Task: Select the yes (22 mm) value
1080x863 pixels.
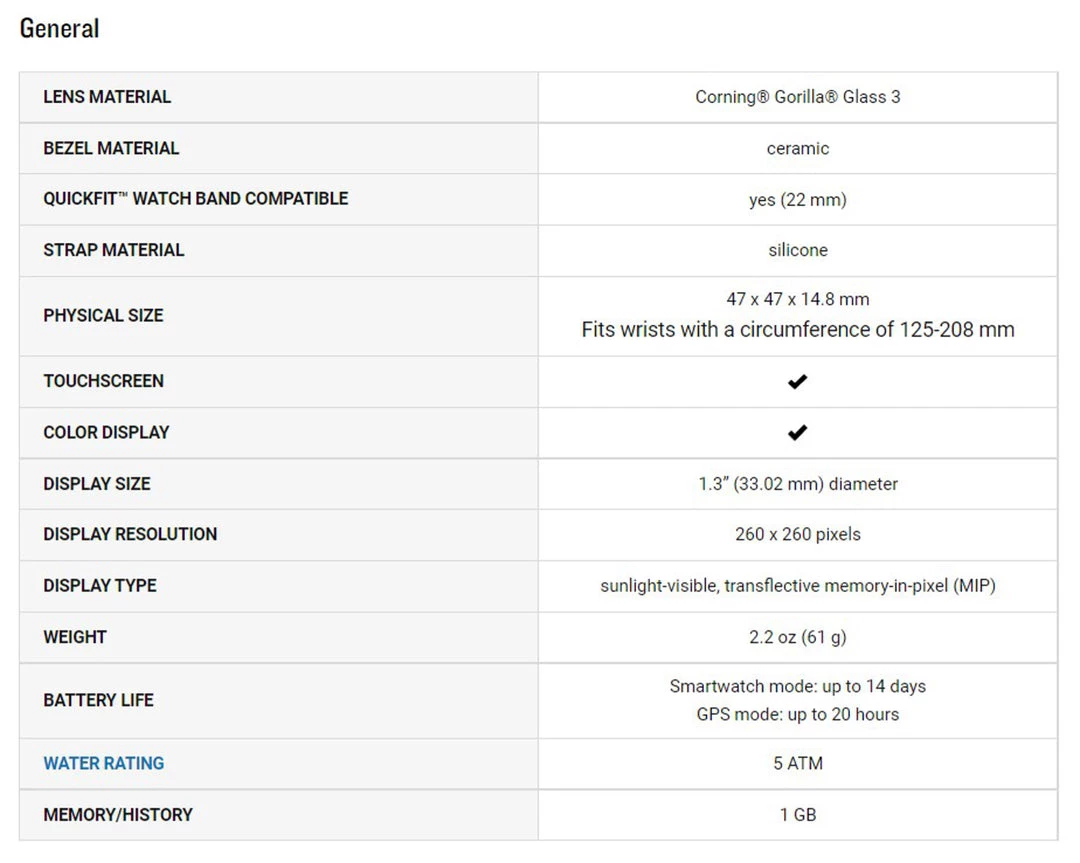Action: pos(797,200)
